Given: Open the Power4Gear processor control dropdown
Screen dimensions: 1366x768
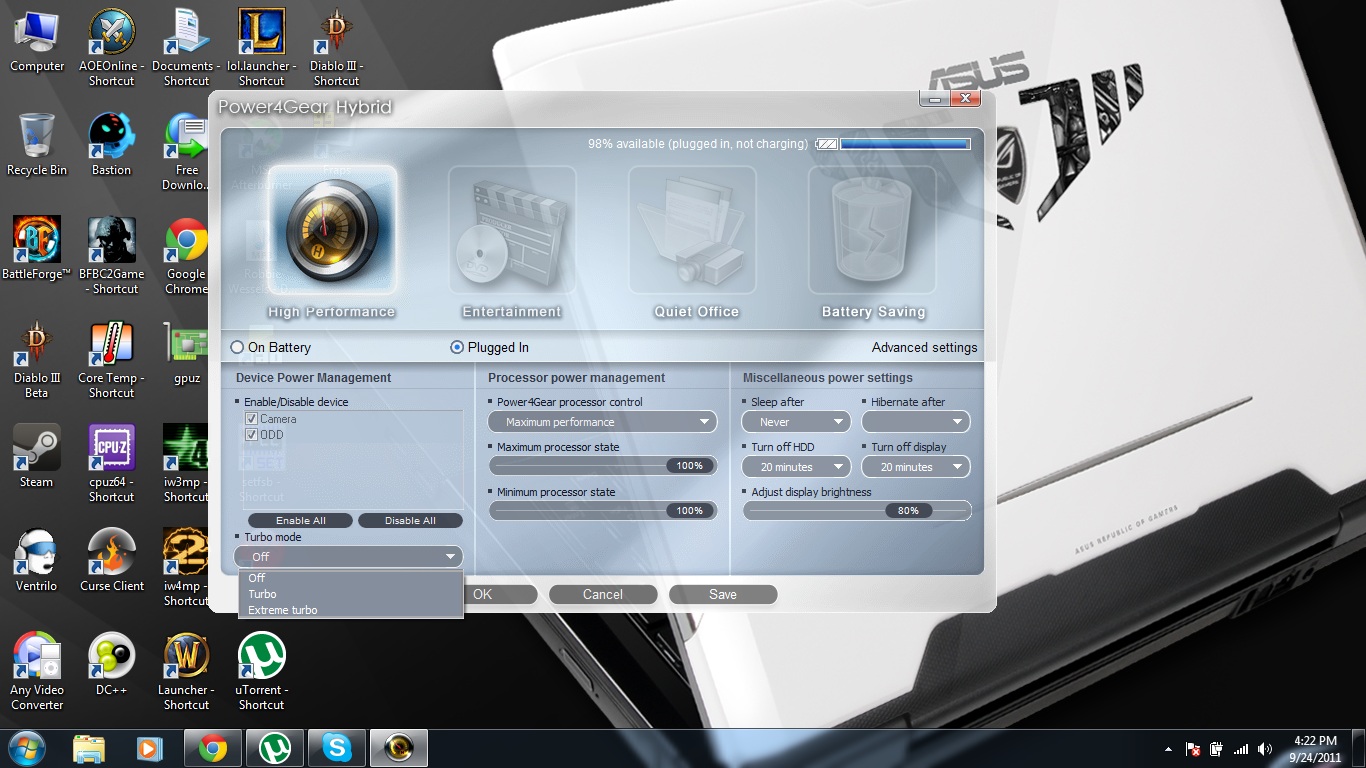Looking at the screenshot, I should tap(603, 422).
